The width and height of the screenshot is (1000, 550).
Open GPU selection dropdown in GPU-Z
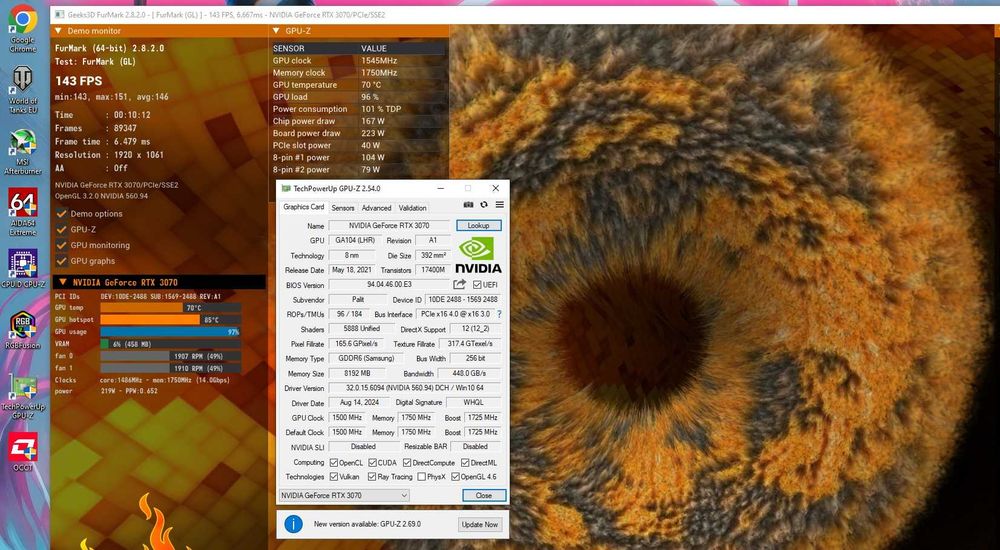tap(344, 496)
